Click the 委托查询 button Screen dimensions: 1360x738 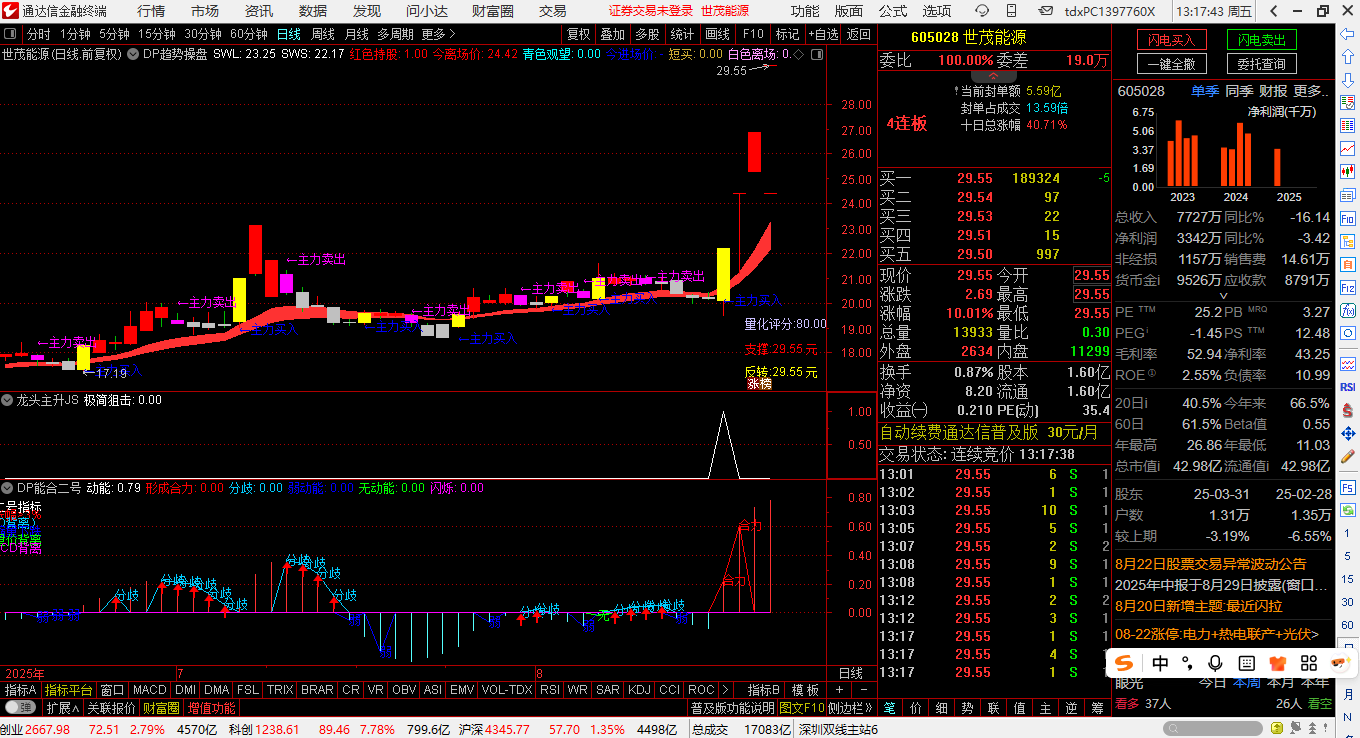1262,64
